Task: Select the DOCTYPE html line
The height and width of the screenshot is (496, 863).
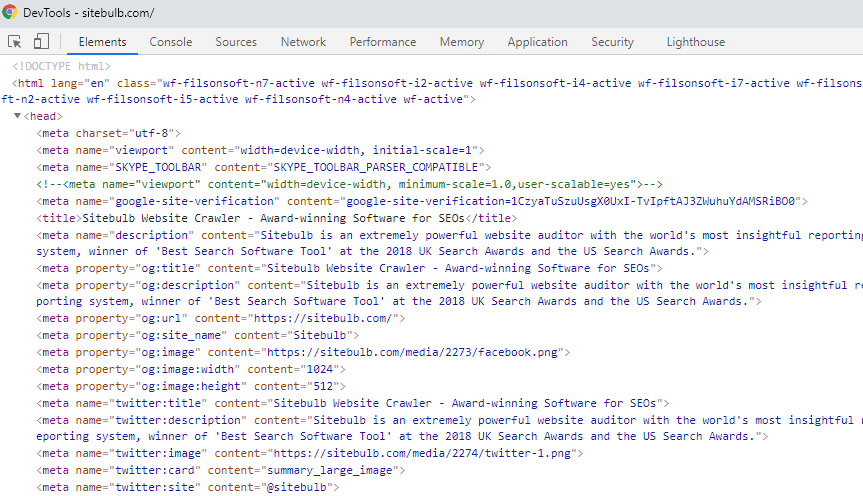Action: pyautogui.click(x=62, y=66)
